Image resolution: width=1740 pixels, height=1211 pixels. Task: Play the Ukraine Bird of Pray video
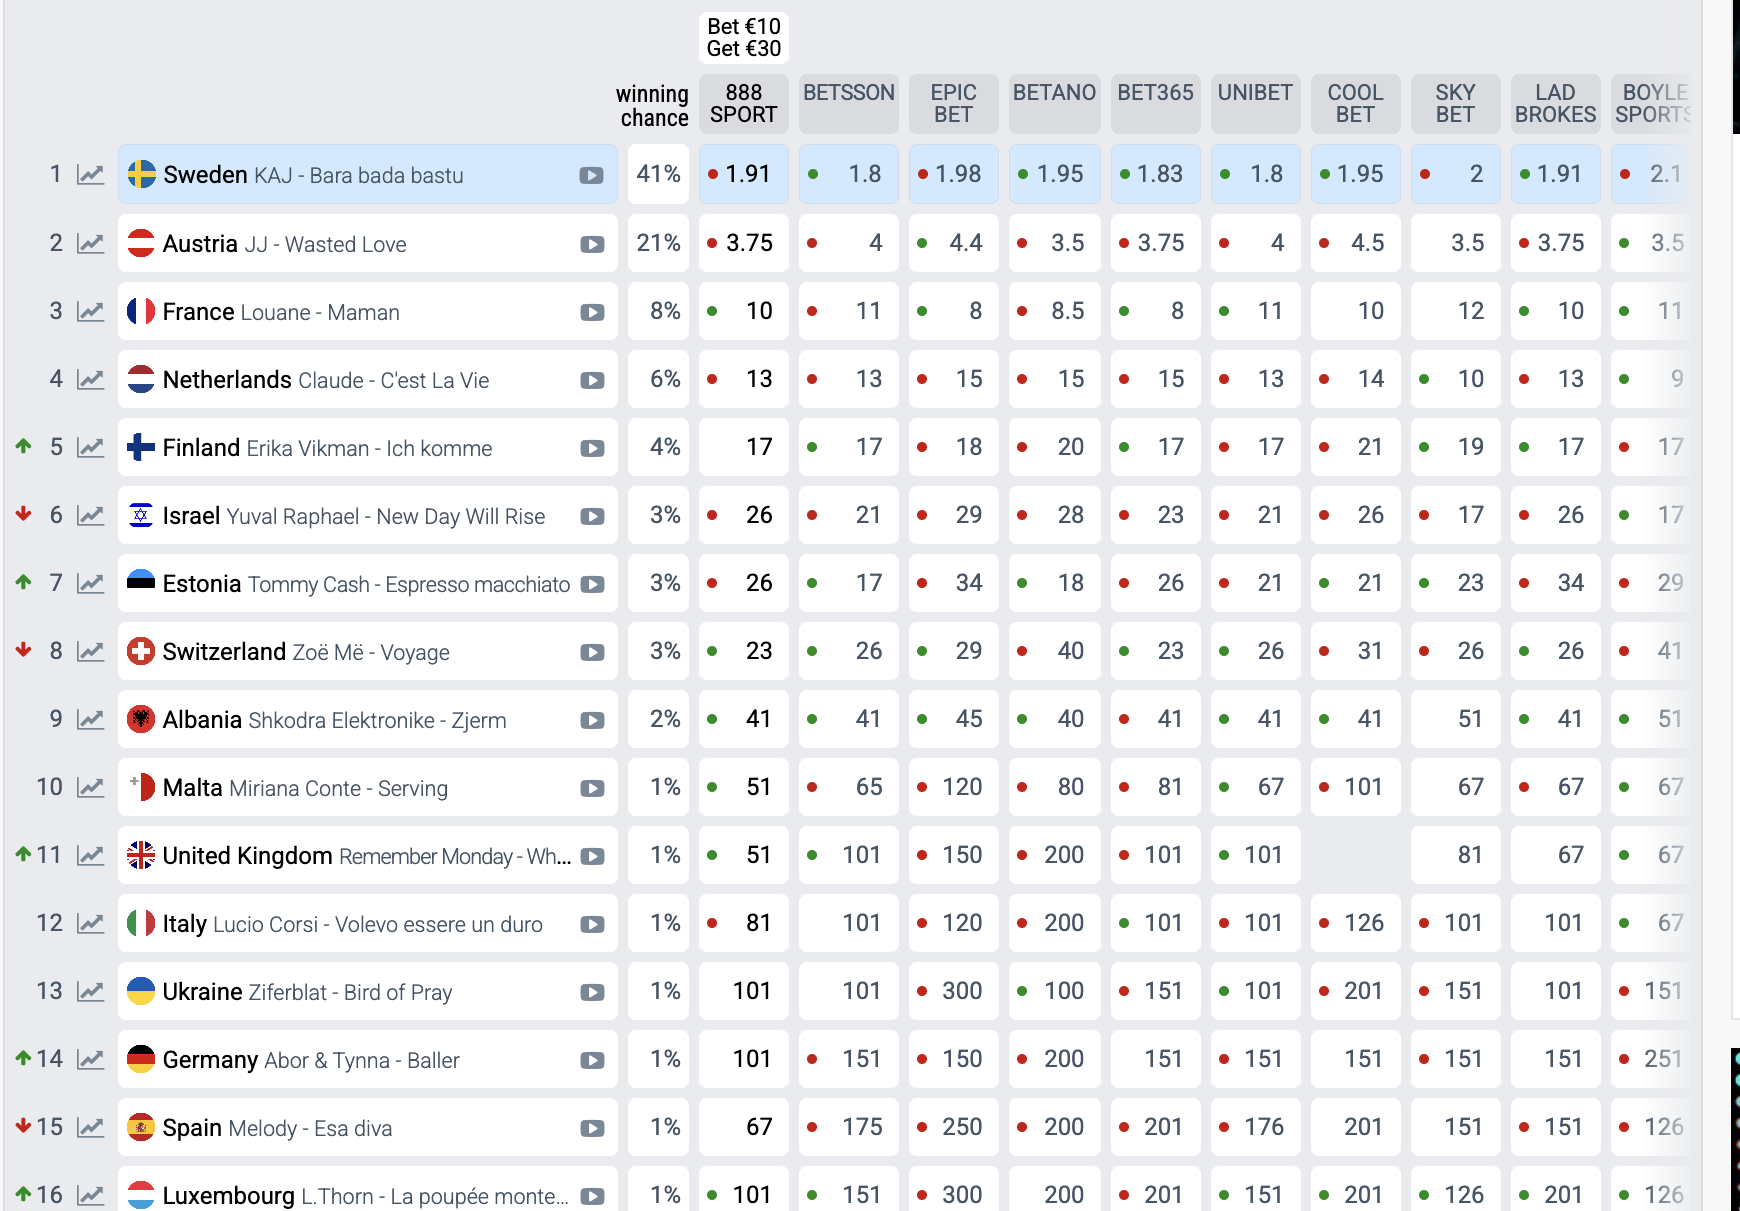[592, 992]
